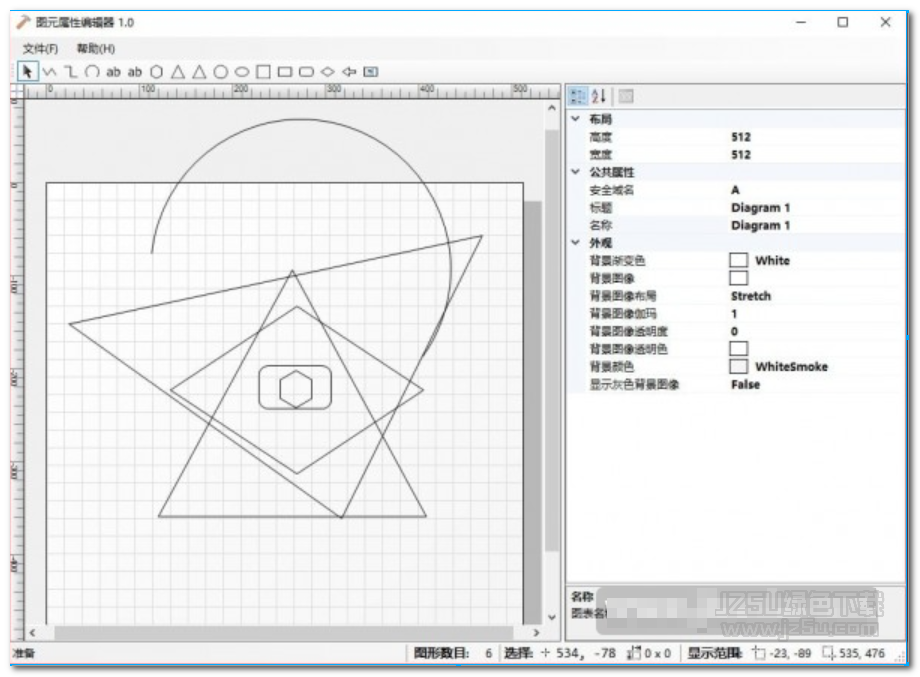Sort properties alphabetically
Screen dimensions: 920x677
point(598,96)
